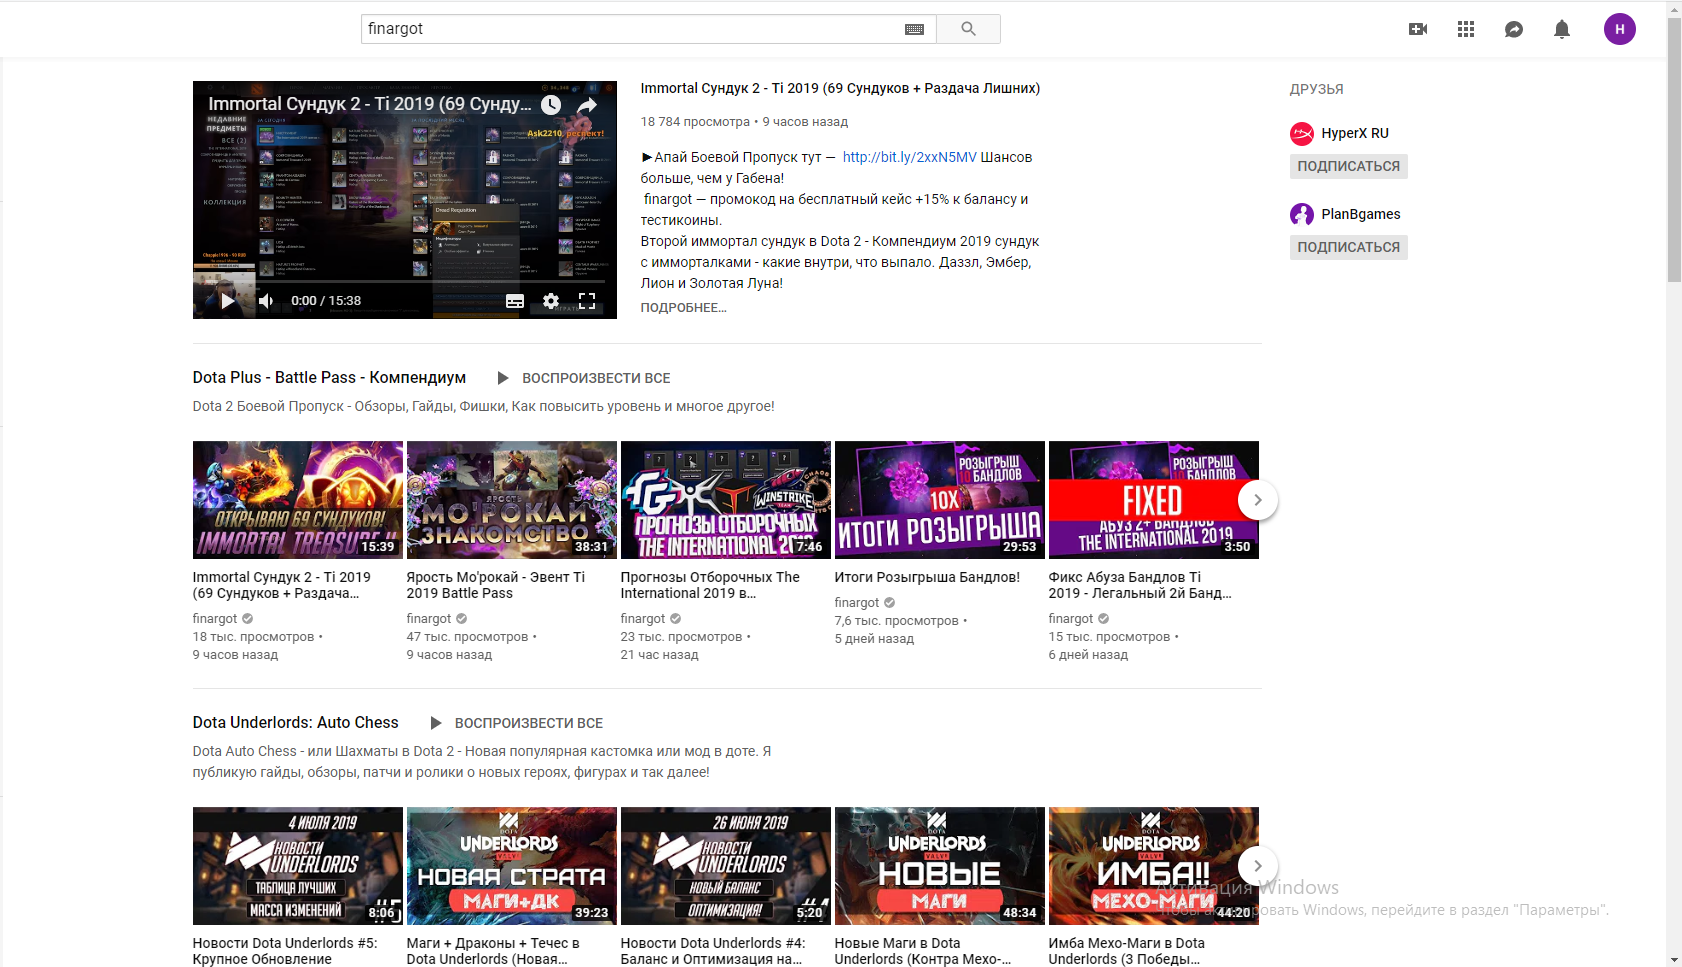Viewport: 1682px width, 967px height.
Task: Click the HyperX RU channel avatar
Action: pyautogui.click(x=1302, y=133)
